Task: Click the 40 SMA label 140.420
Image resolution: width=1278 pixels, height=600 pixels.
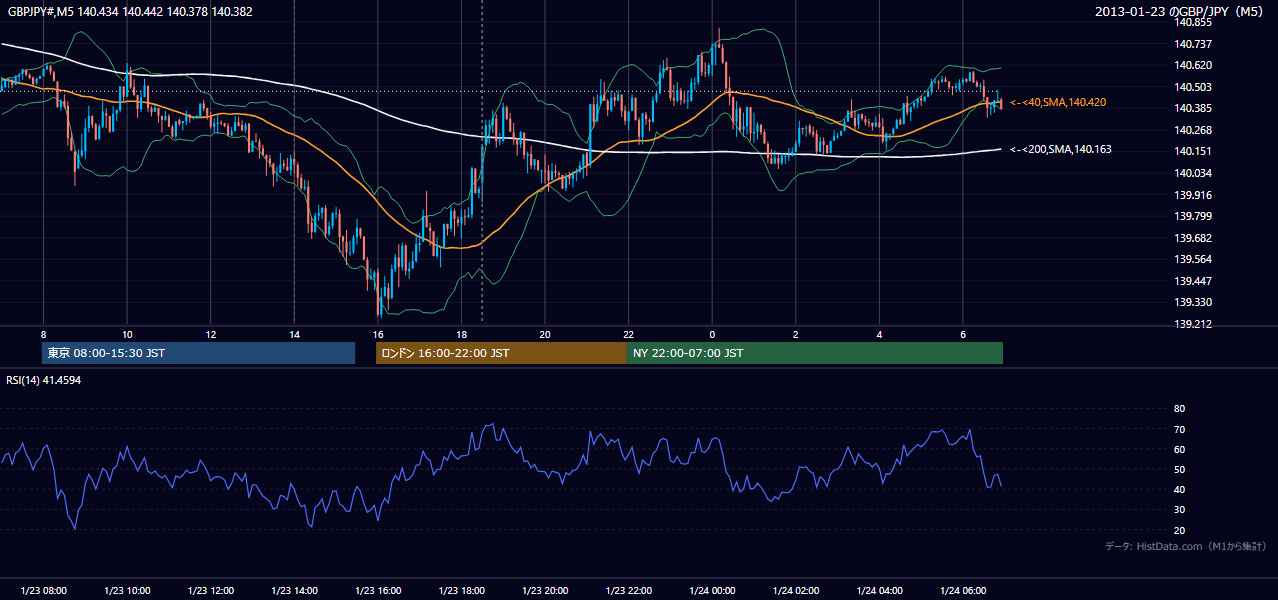Action: pos(1058,102)
